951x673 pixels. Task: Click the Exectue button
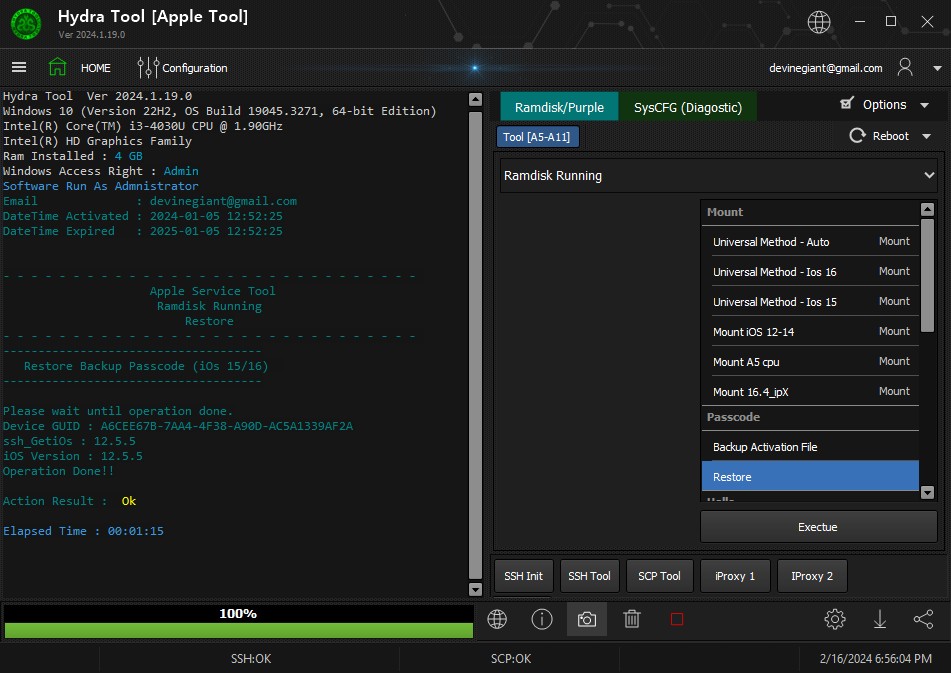(818, 527)
